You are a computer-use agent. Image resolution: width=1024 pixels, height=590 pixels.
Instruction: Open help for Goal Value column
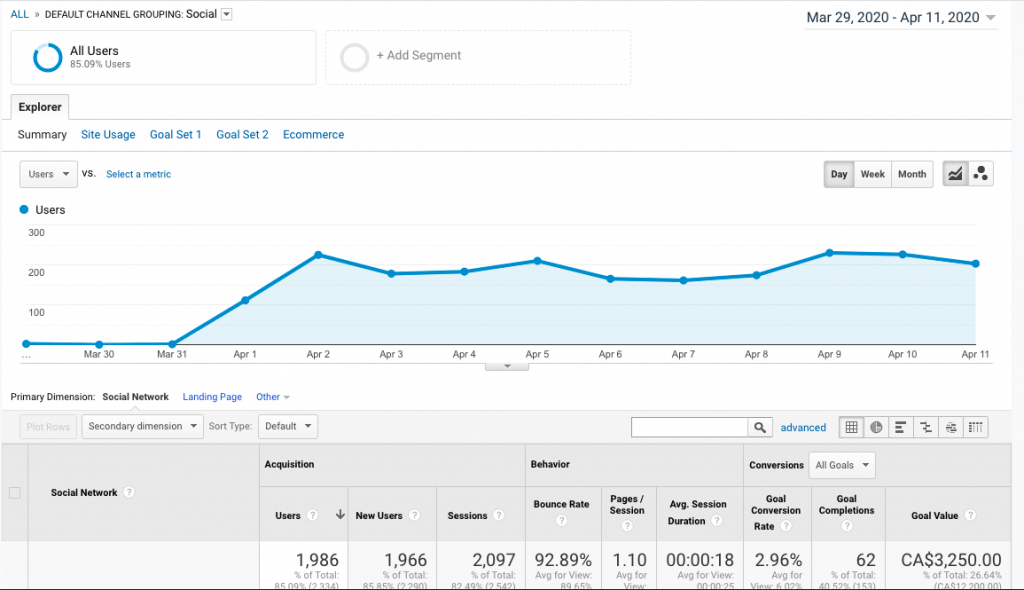(970, 516)
